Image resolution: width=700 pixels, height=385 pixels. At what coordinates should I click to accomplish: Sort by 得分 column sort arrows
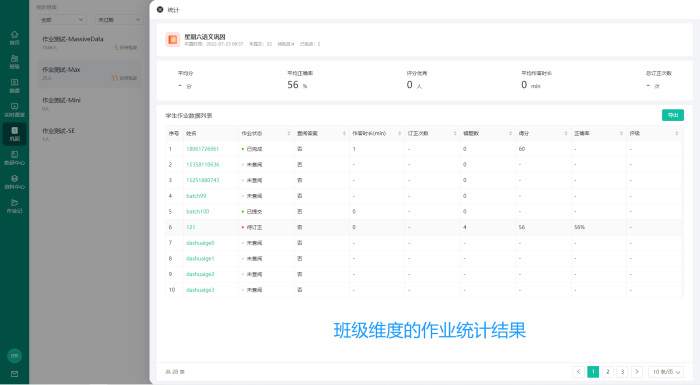[566, 134]
